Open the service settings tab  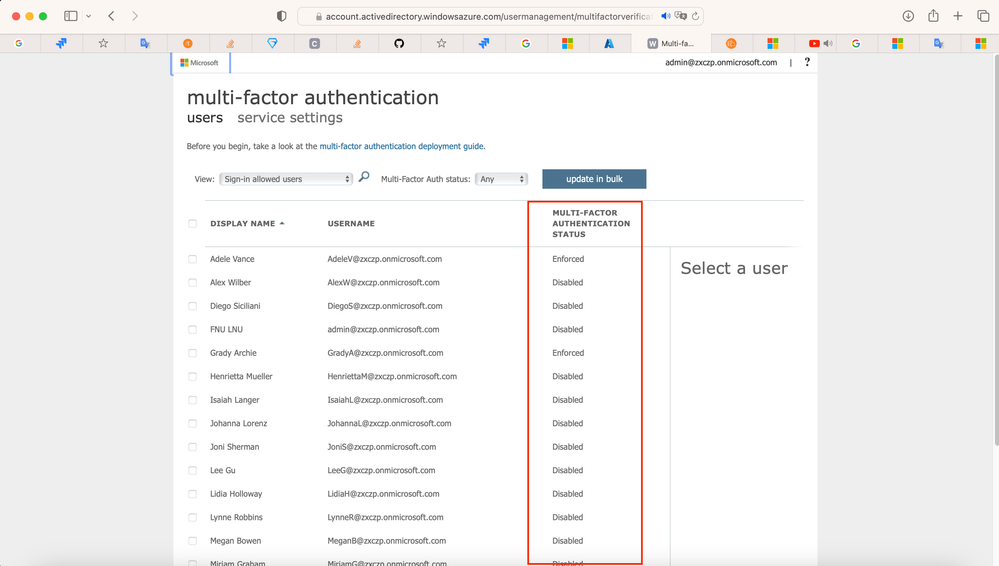[290, 118]
